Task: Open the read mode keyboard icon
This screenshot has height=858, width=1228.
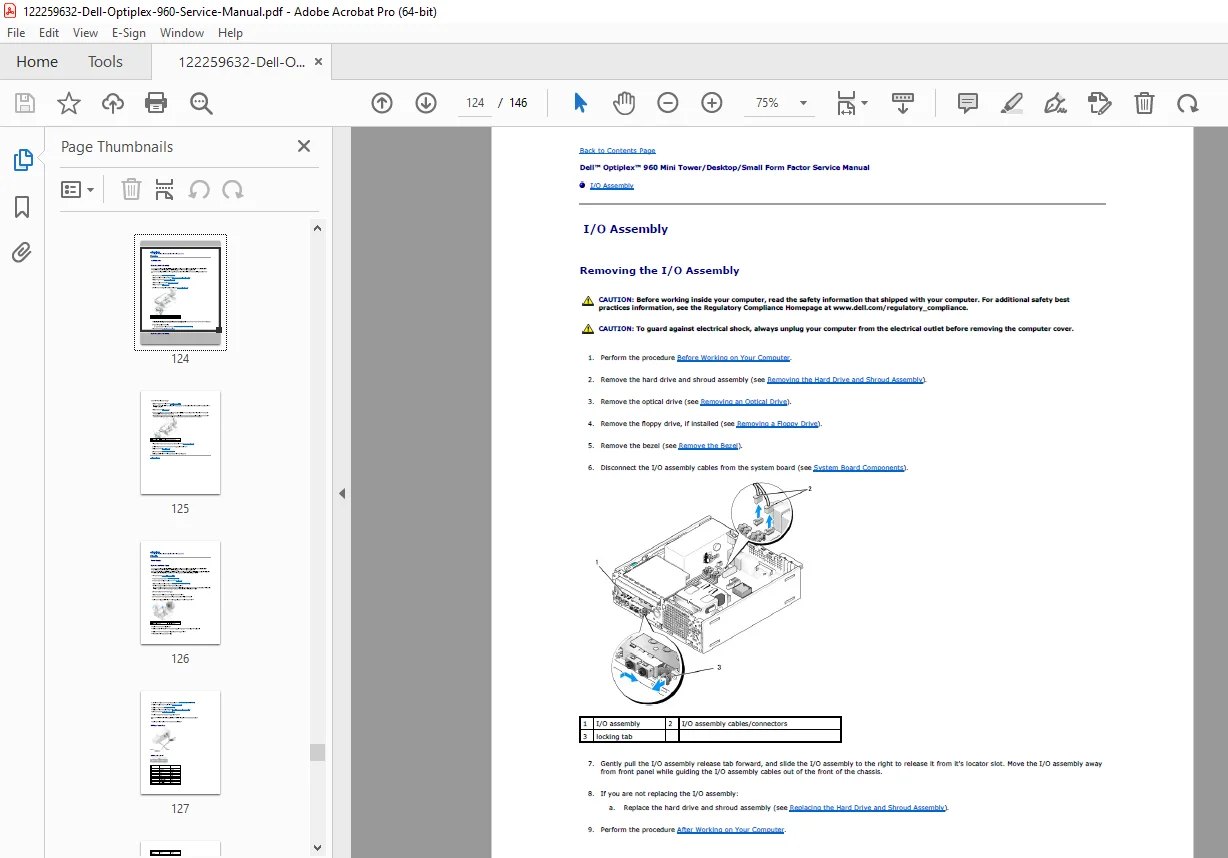Action: point(903,103)
